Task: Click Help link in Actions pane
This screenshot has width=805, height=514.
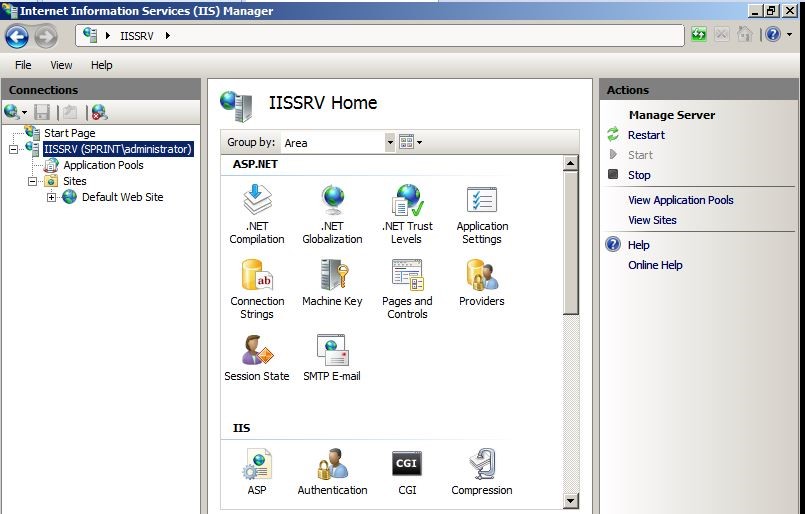Action: coord(638,245)
